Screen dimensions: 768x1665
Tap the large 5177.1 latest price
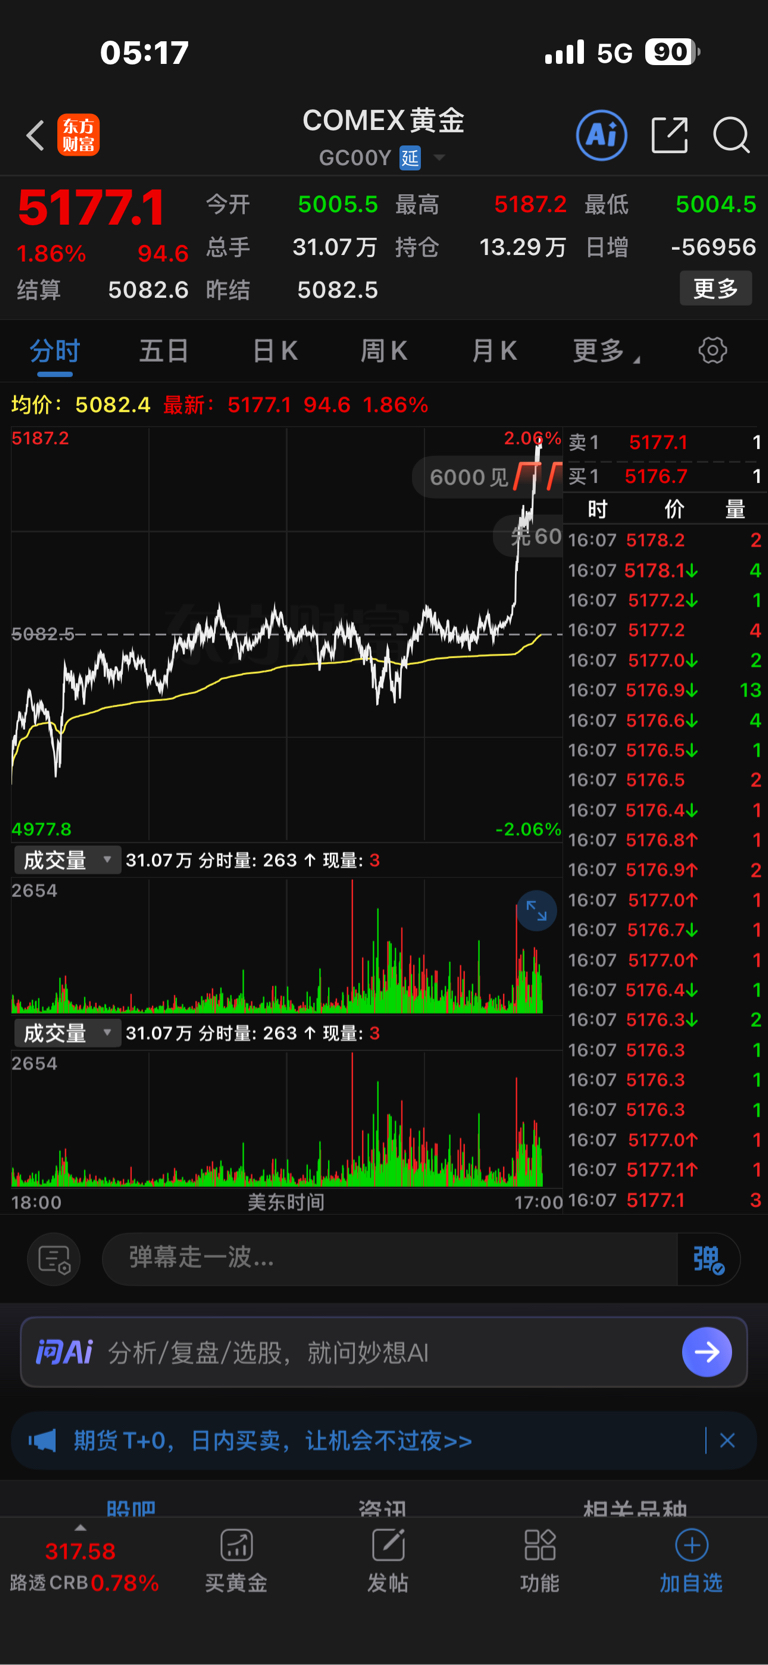[x=91, y=208]
